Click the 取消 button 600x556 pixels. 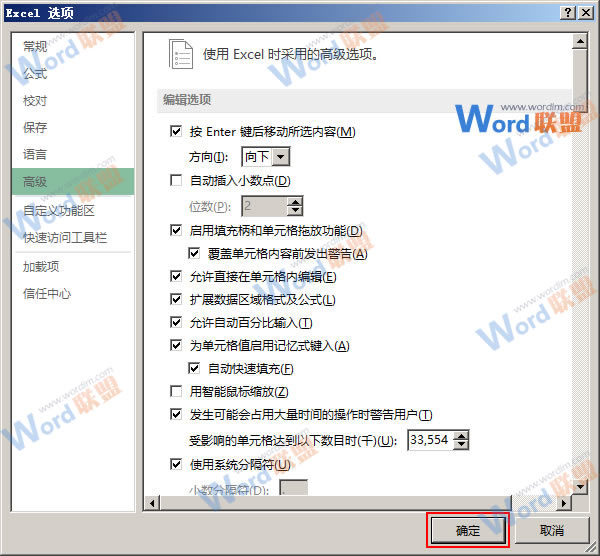click(551, 530)
